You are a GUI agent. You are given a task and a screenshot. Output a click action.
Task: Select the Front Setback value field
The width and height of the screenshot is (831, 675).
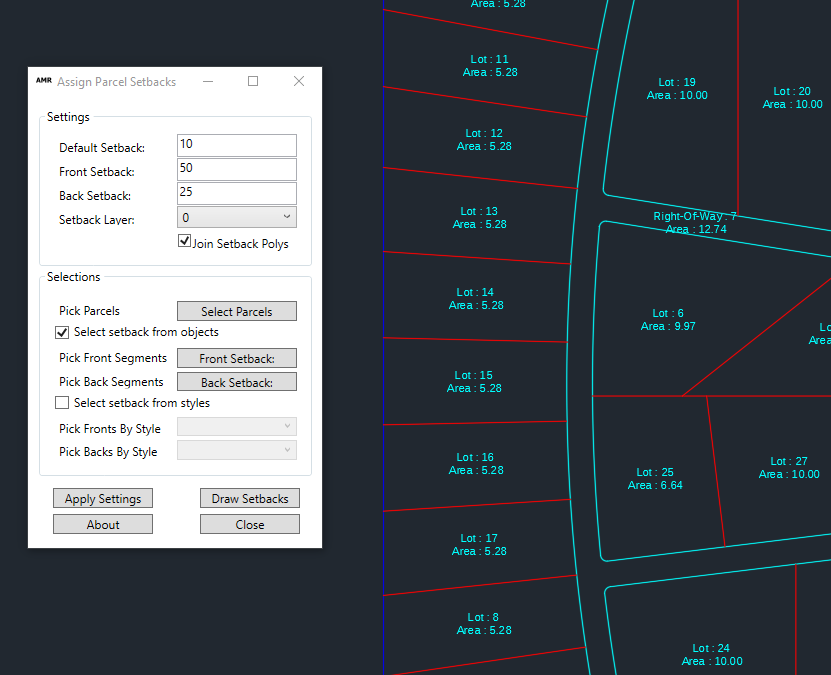(236, 169)
